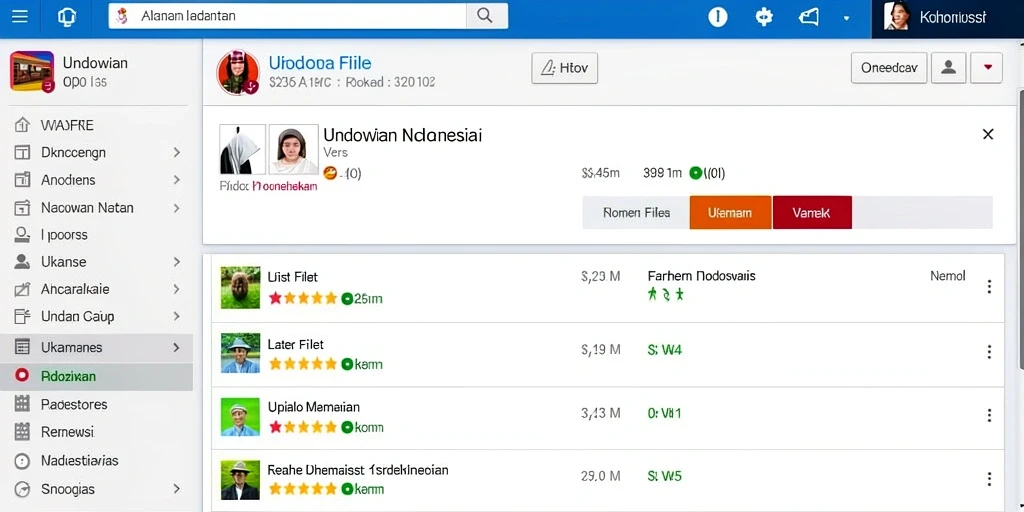Screen dimensions: 1024x512
Task: Click the star rating under Uist Filet
Action: [x=303, y=299]
